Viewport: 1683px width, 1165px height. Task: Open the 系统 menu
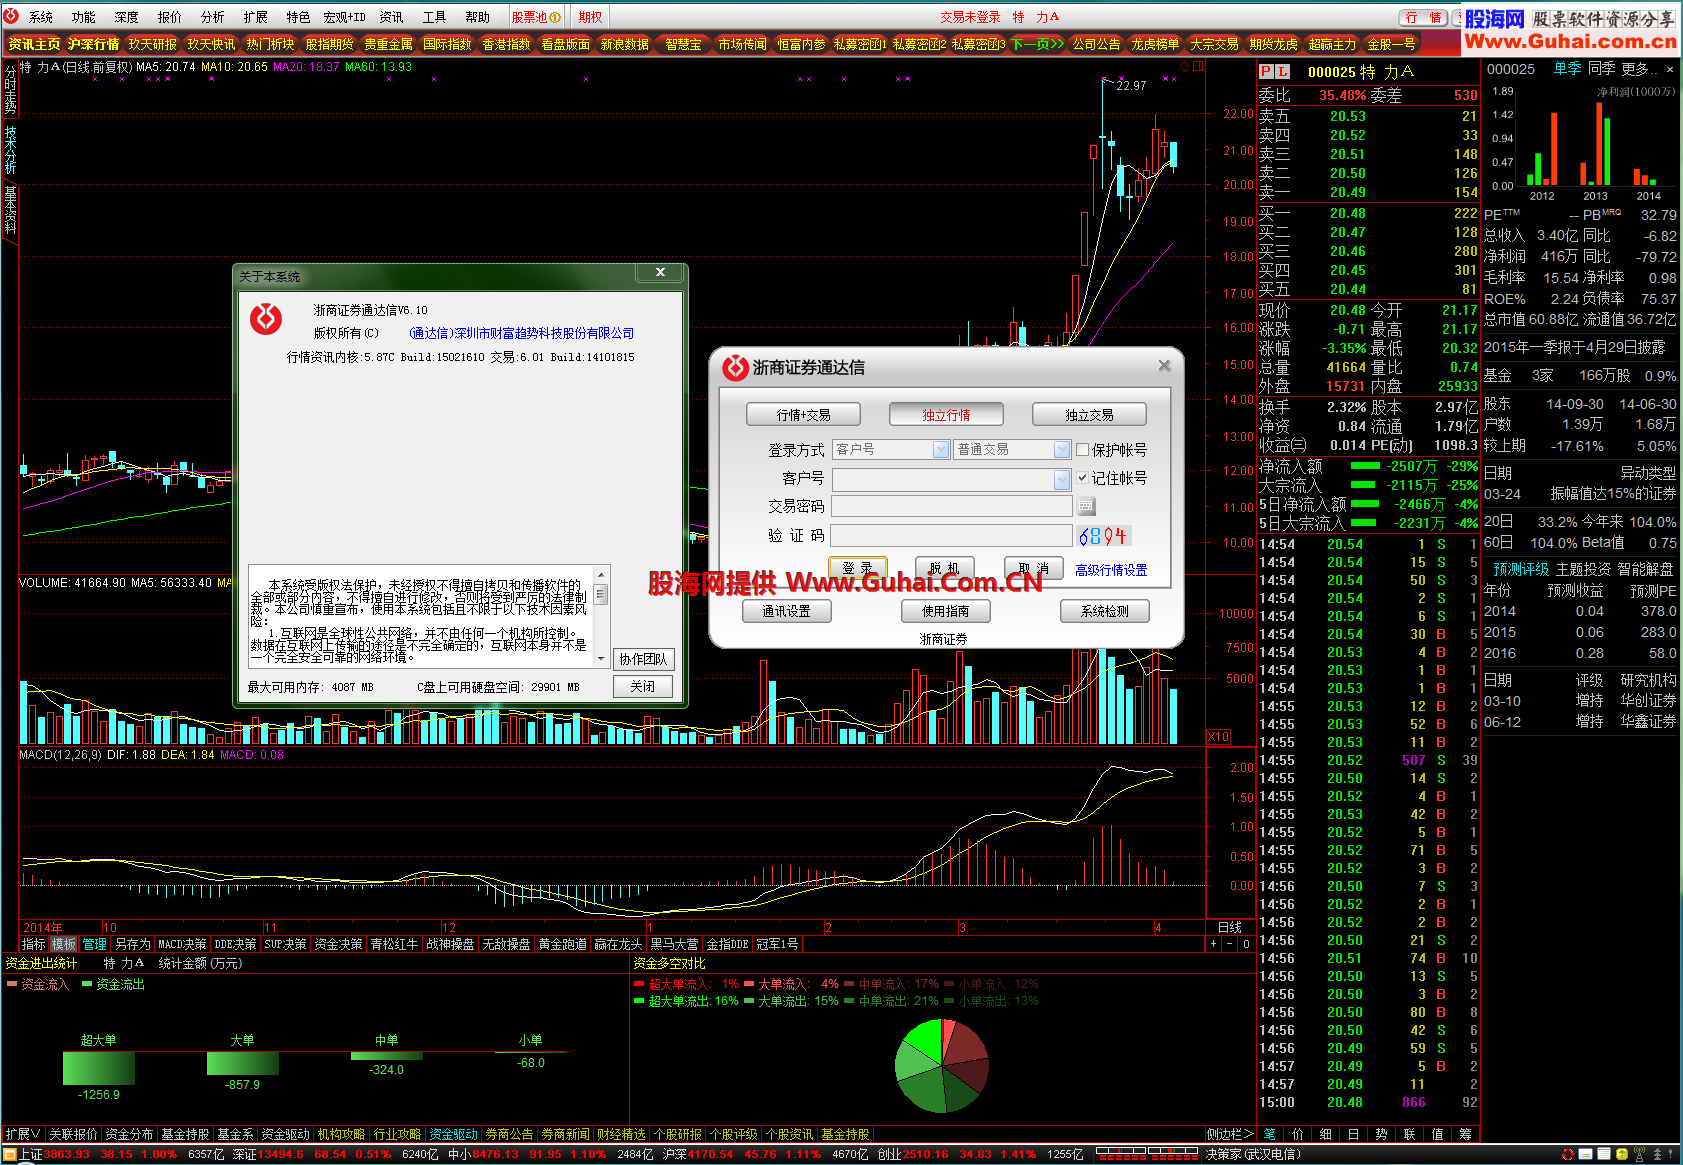pyautogui.click(x=41, y=17)
